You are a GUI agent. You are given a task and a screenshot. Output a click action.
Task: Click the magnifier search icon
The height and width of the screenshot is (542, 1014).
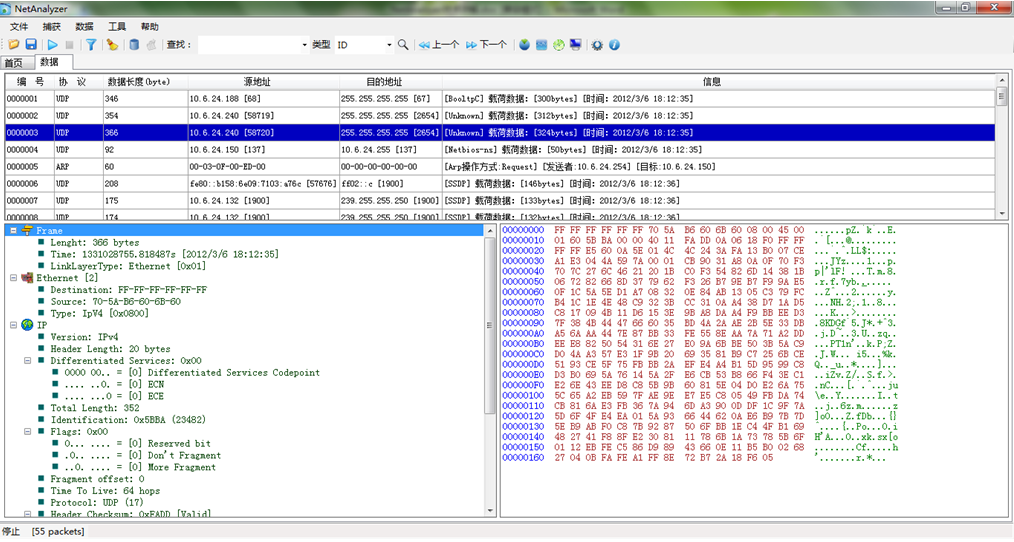pyautogui.click(x=403, y=45)
